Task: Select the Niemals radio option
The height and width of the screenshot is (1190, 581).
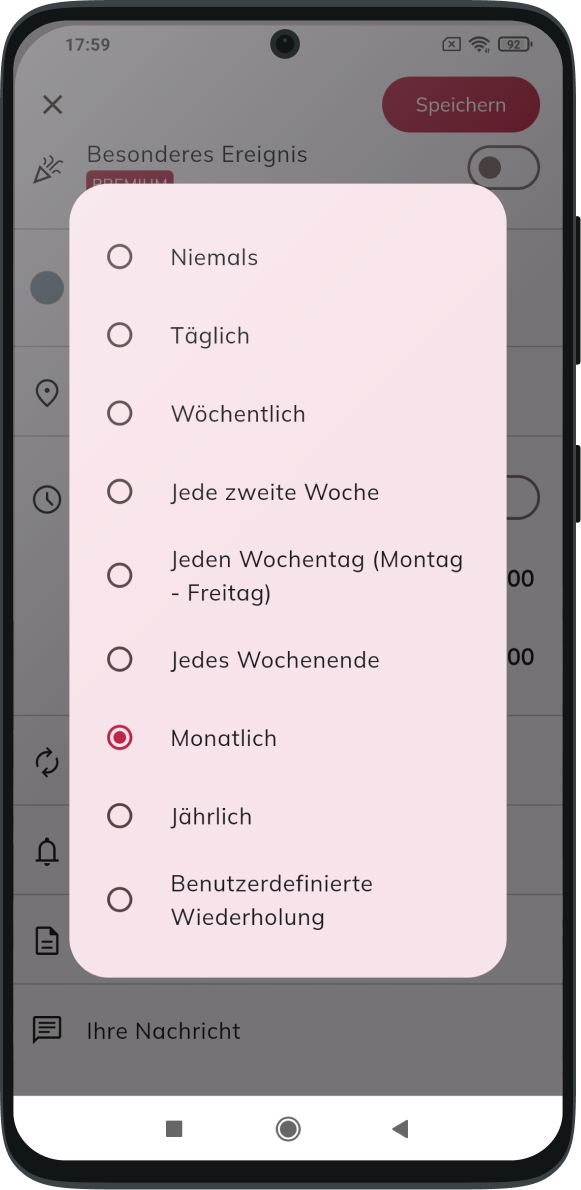Action: (x=287, y=257)
